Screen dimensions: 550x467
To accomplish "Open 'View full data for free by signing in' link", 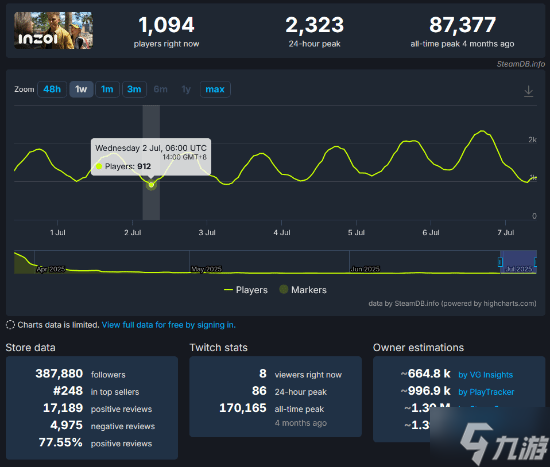I will tap(169, 325).
